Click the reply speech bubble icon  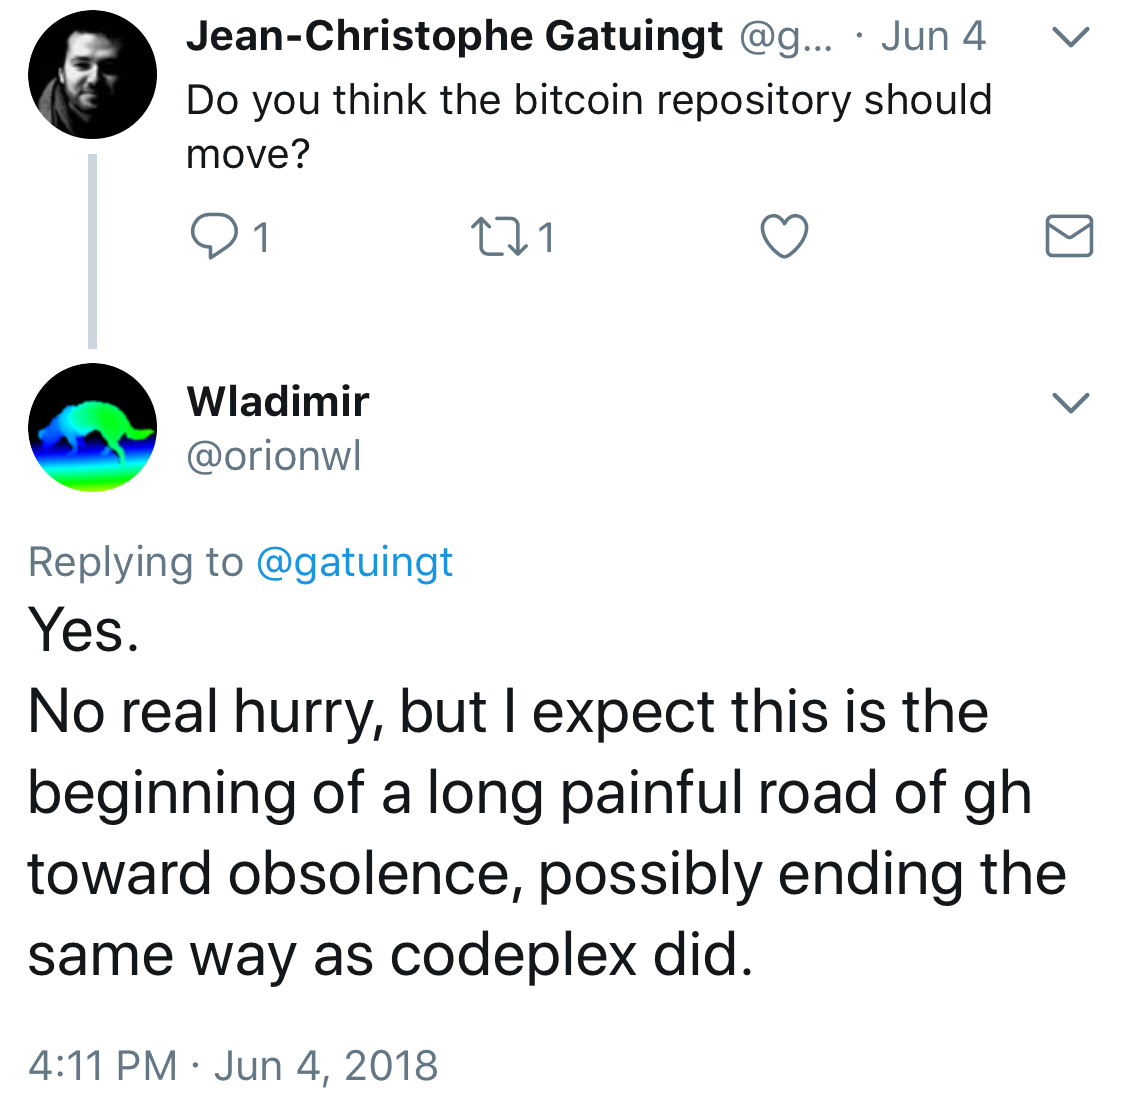[213, 236]
